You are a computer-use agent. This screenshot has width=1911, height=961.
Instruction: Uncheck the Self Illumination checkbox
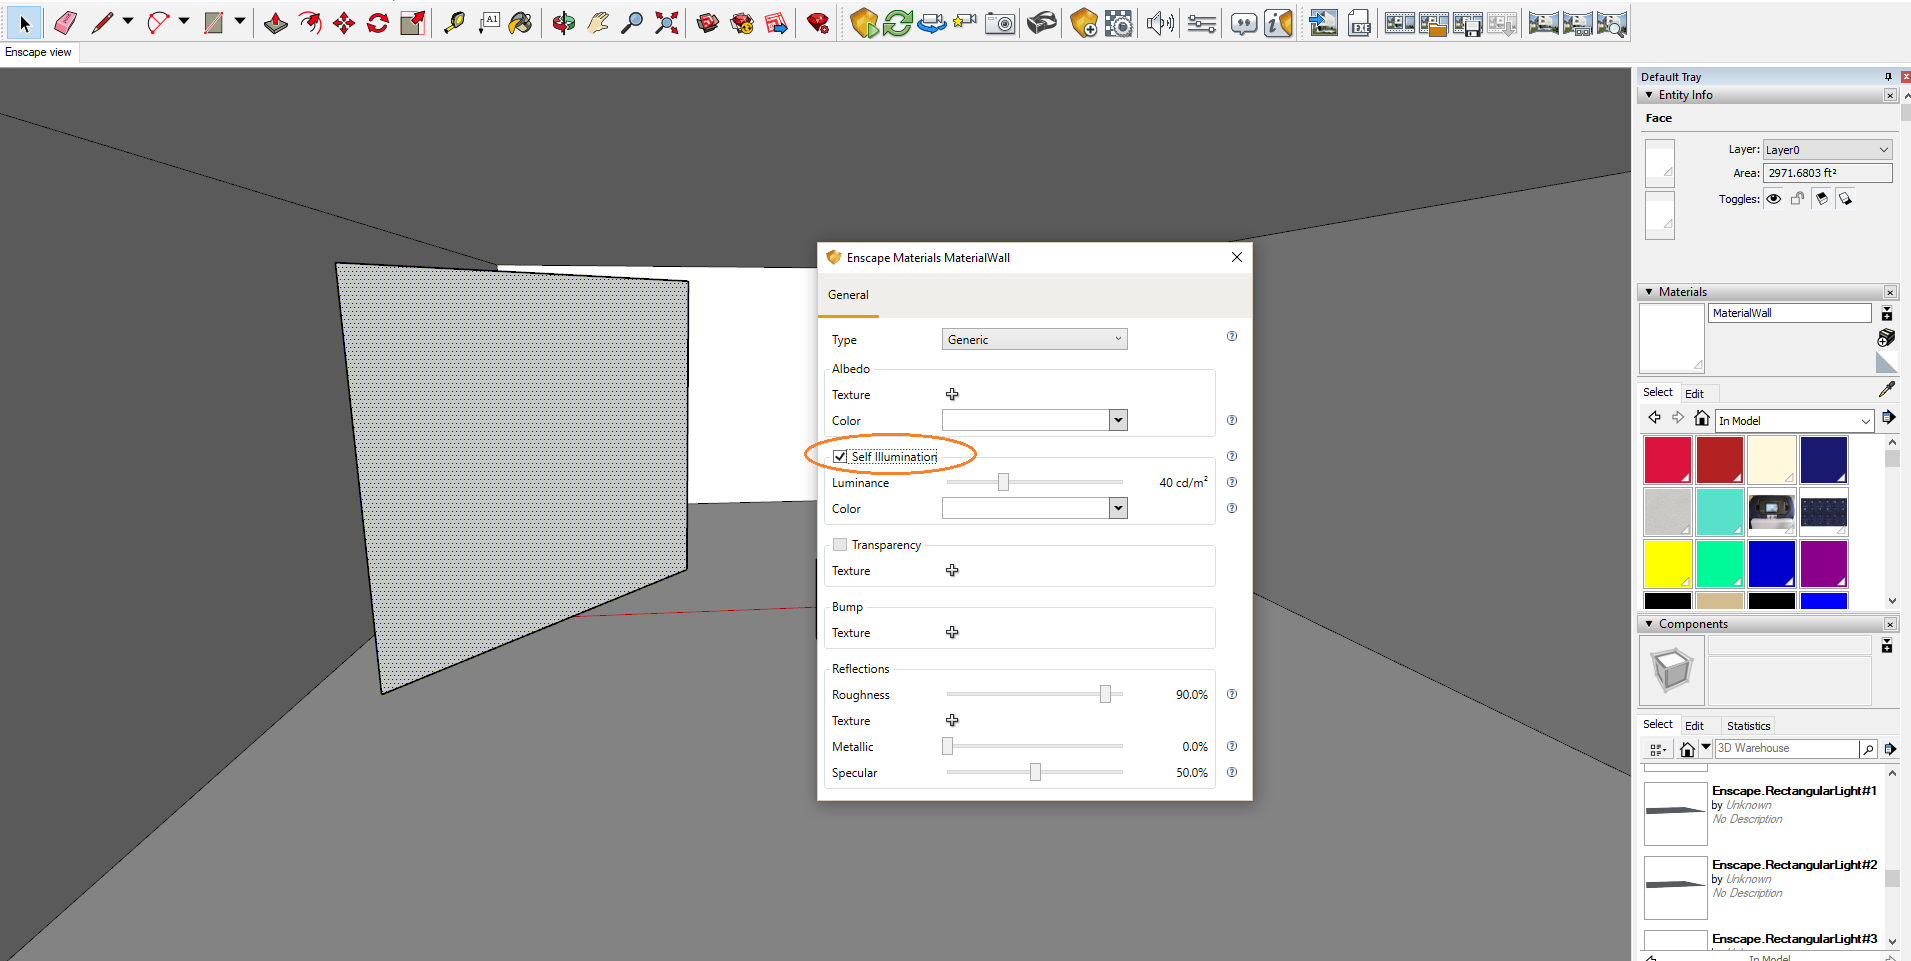840,457
